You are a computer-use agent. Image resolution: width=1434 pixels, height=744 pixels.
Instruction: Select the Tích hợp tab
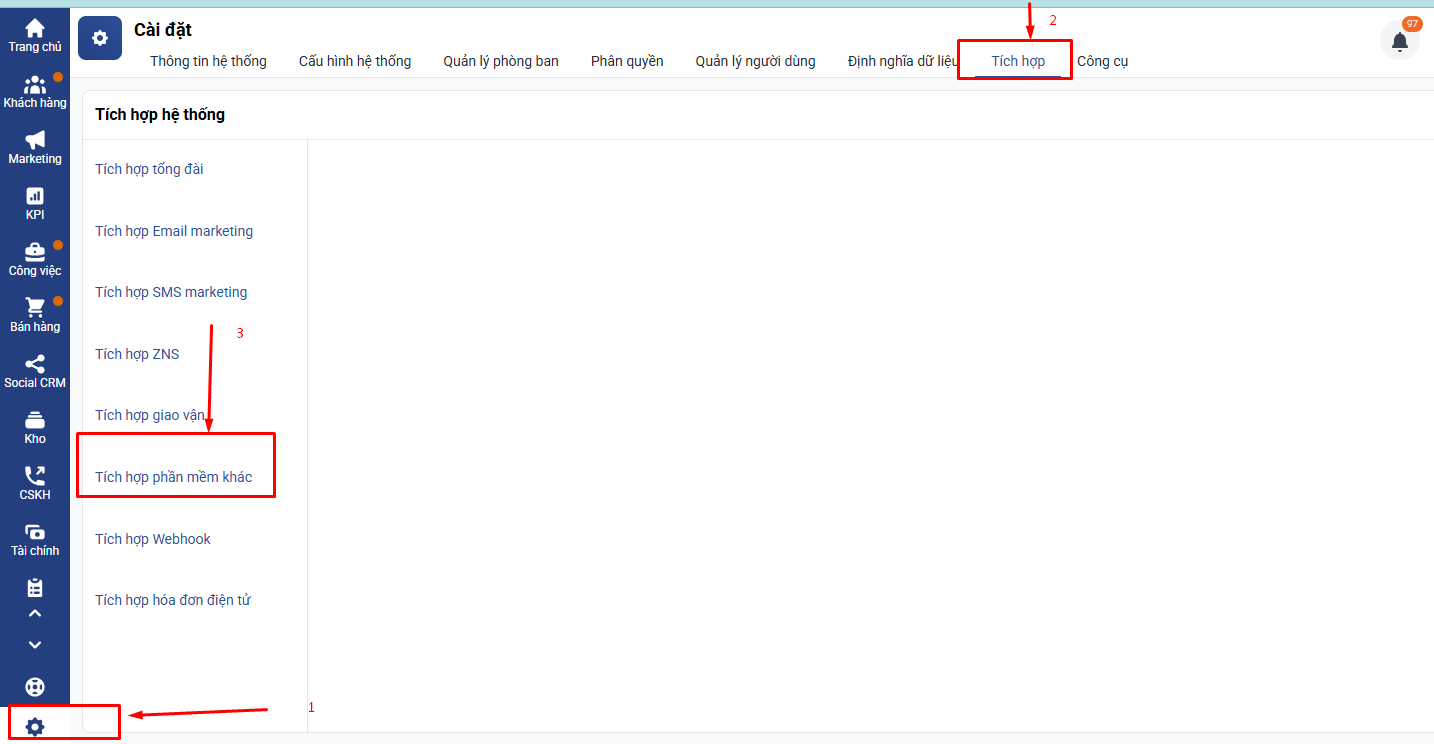click(x=1018, y=61)
